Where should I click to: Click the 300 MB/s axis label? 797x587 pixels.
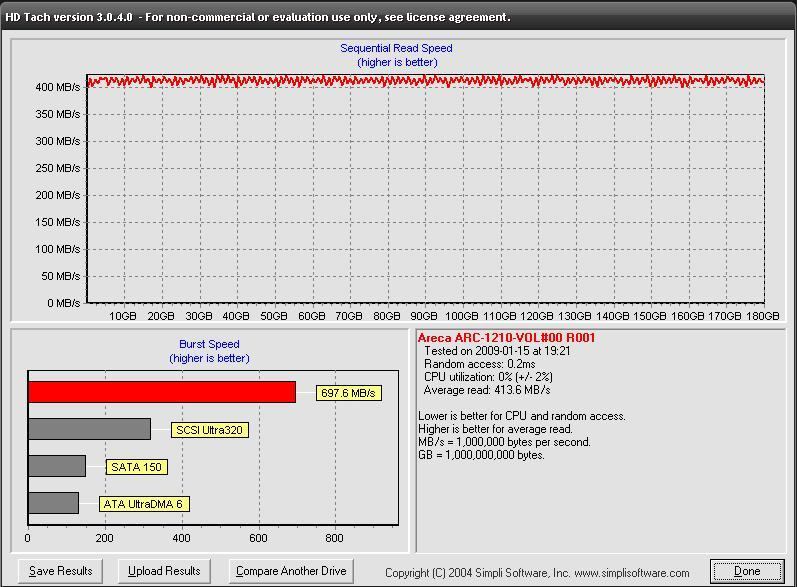pyautogui.click(x=57, y=141)
